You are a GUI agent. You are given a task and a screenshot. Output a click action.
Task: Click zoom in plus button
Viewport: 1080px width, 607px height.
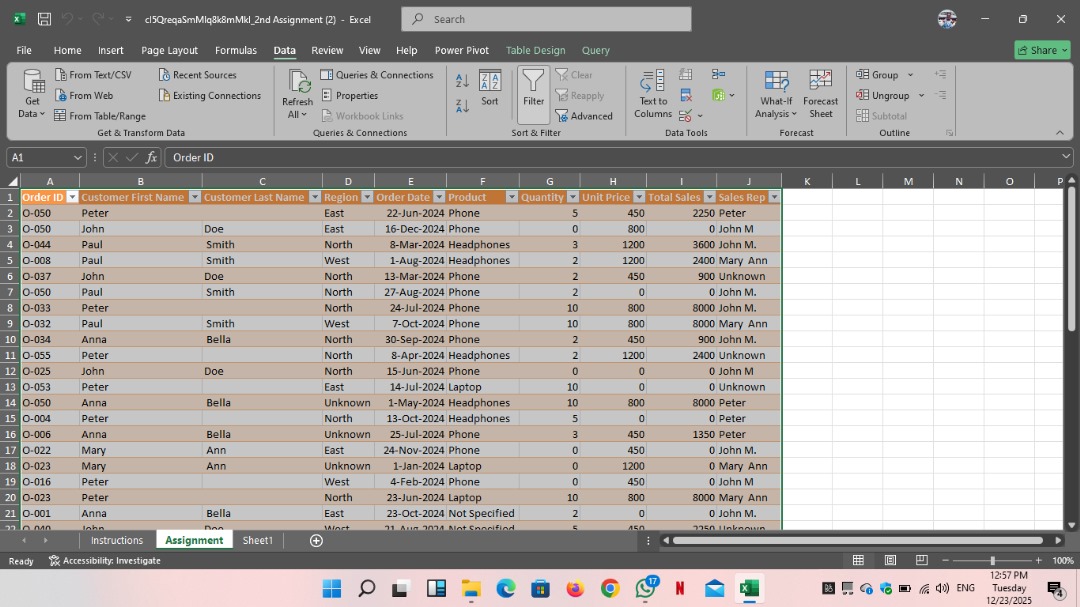[1039, 561]
